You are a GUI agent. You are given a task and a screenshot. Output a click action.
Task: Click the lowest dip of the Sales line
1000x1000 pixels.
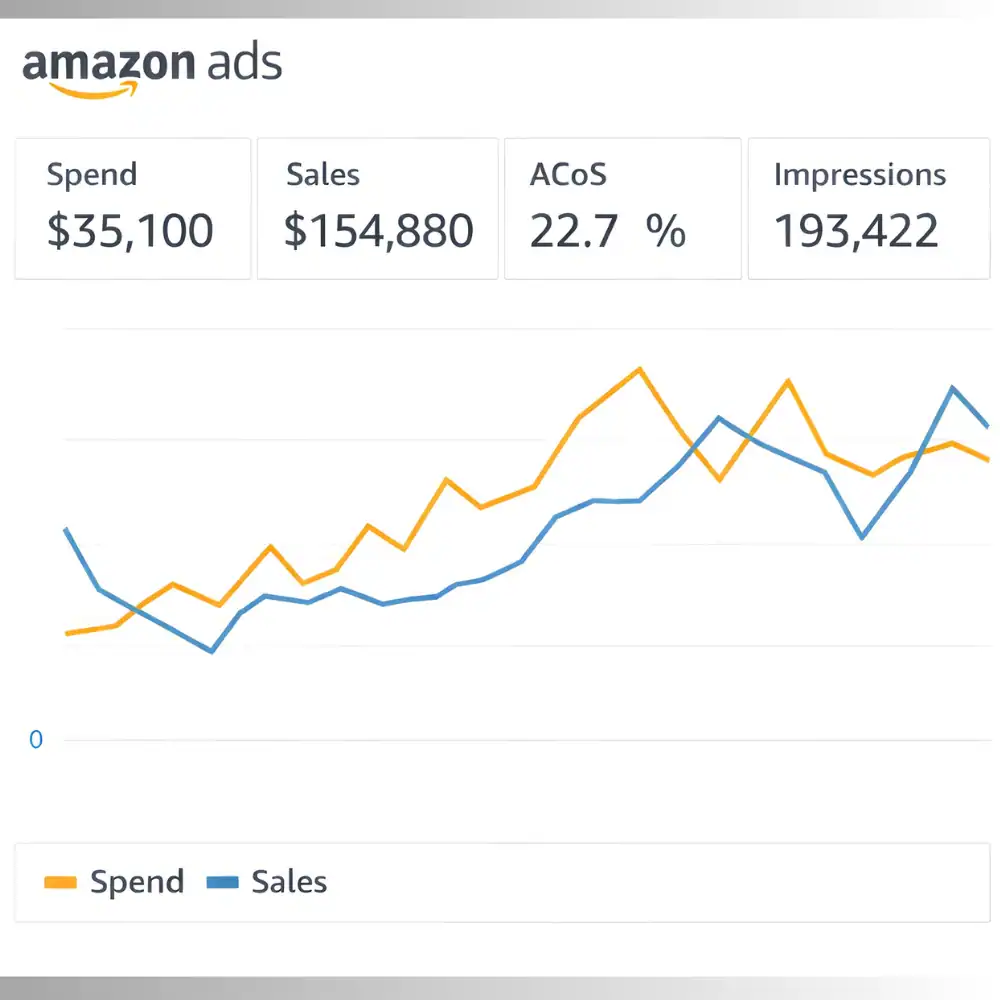[x=212, y=652]
